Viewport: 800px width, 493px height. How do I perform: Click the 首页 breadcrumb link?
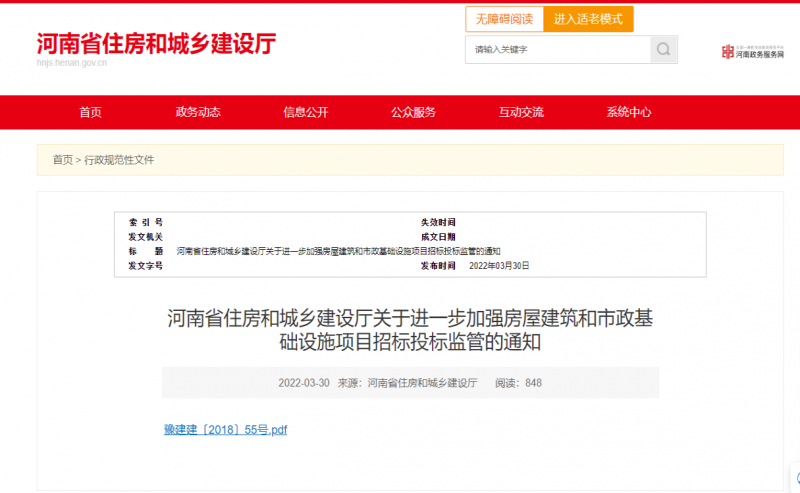[63, 160]
